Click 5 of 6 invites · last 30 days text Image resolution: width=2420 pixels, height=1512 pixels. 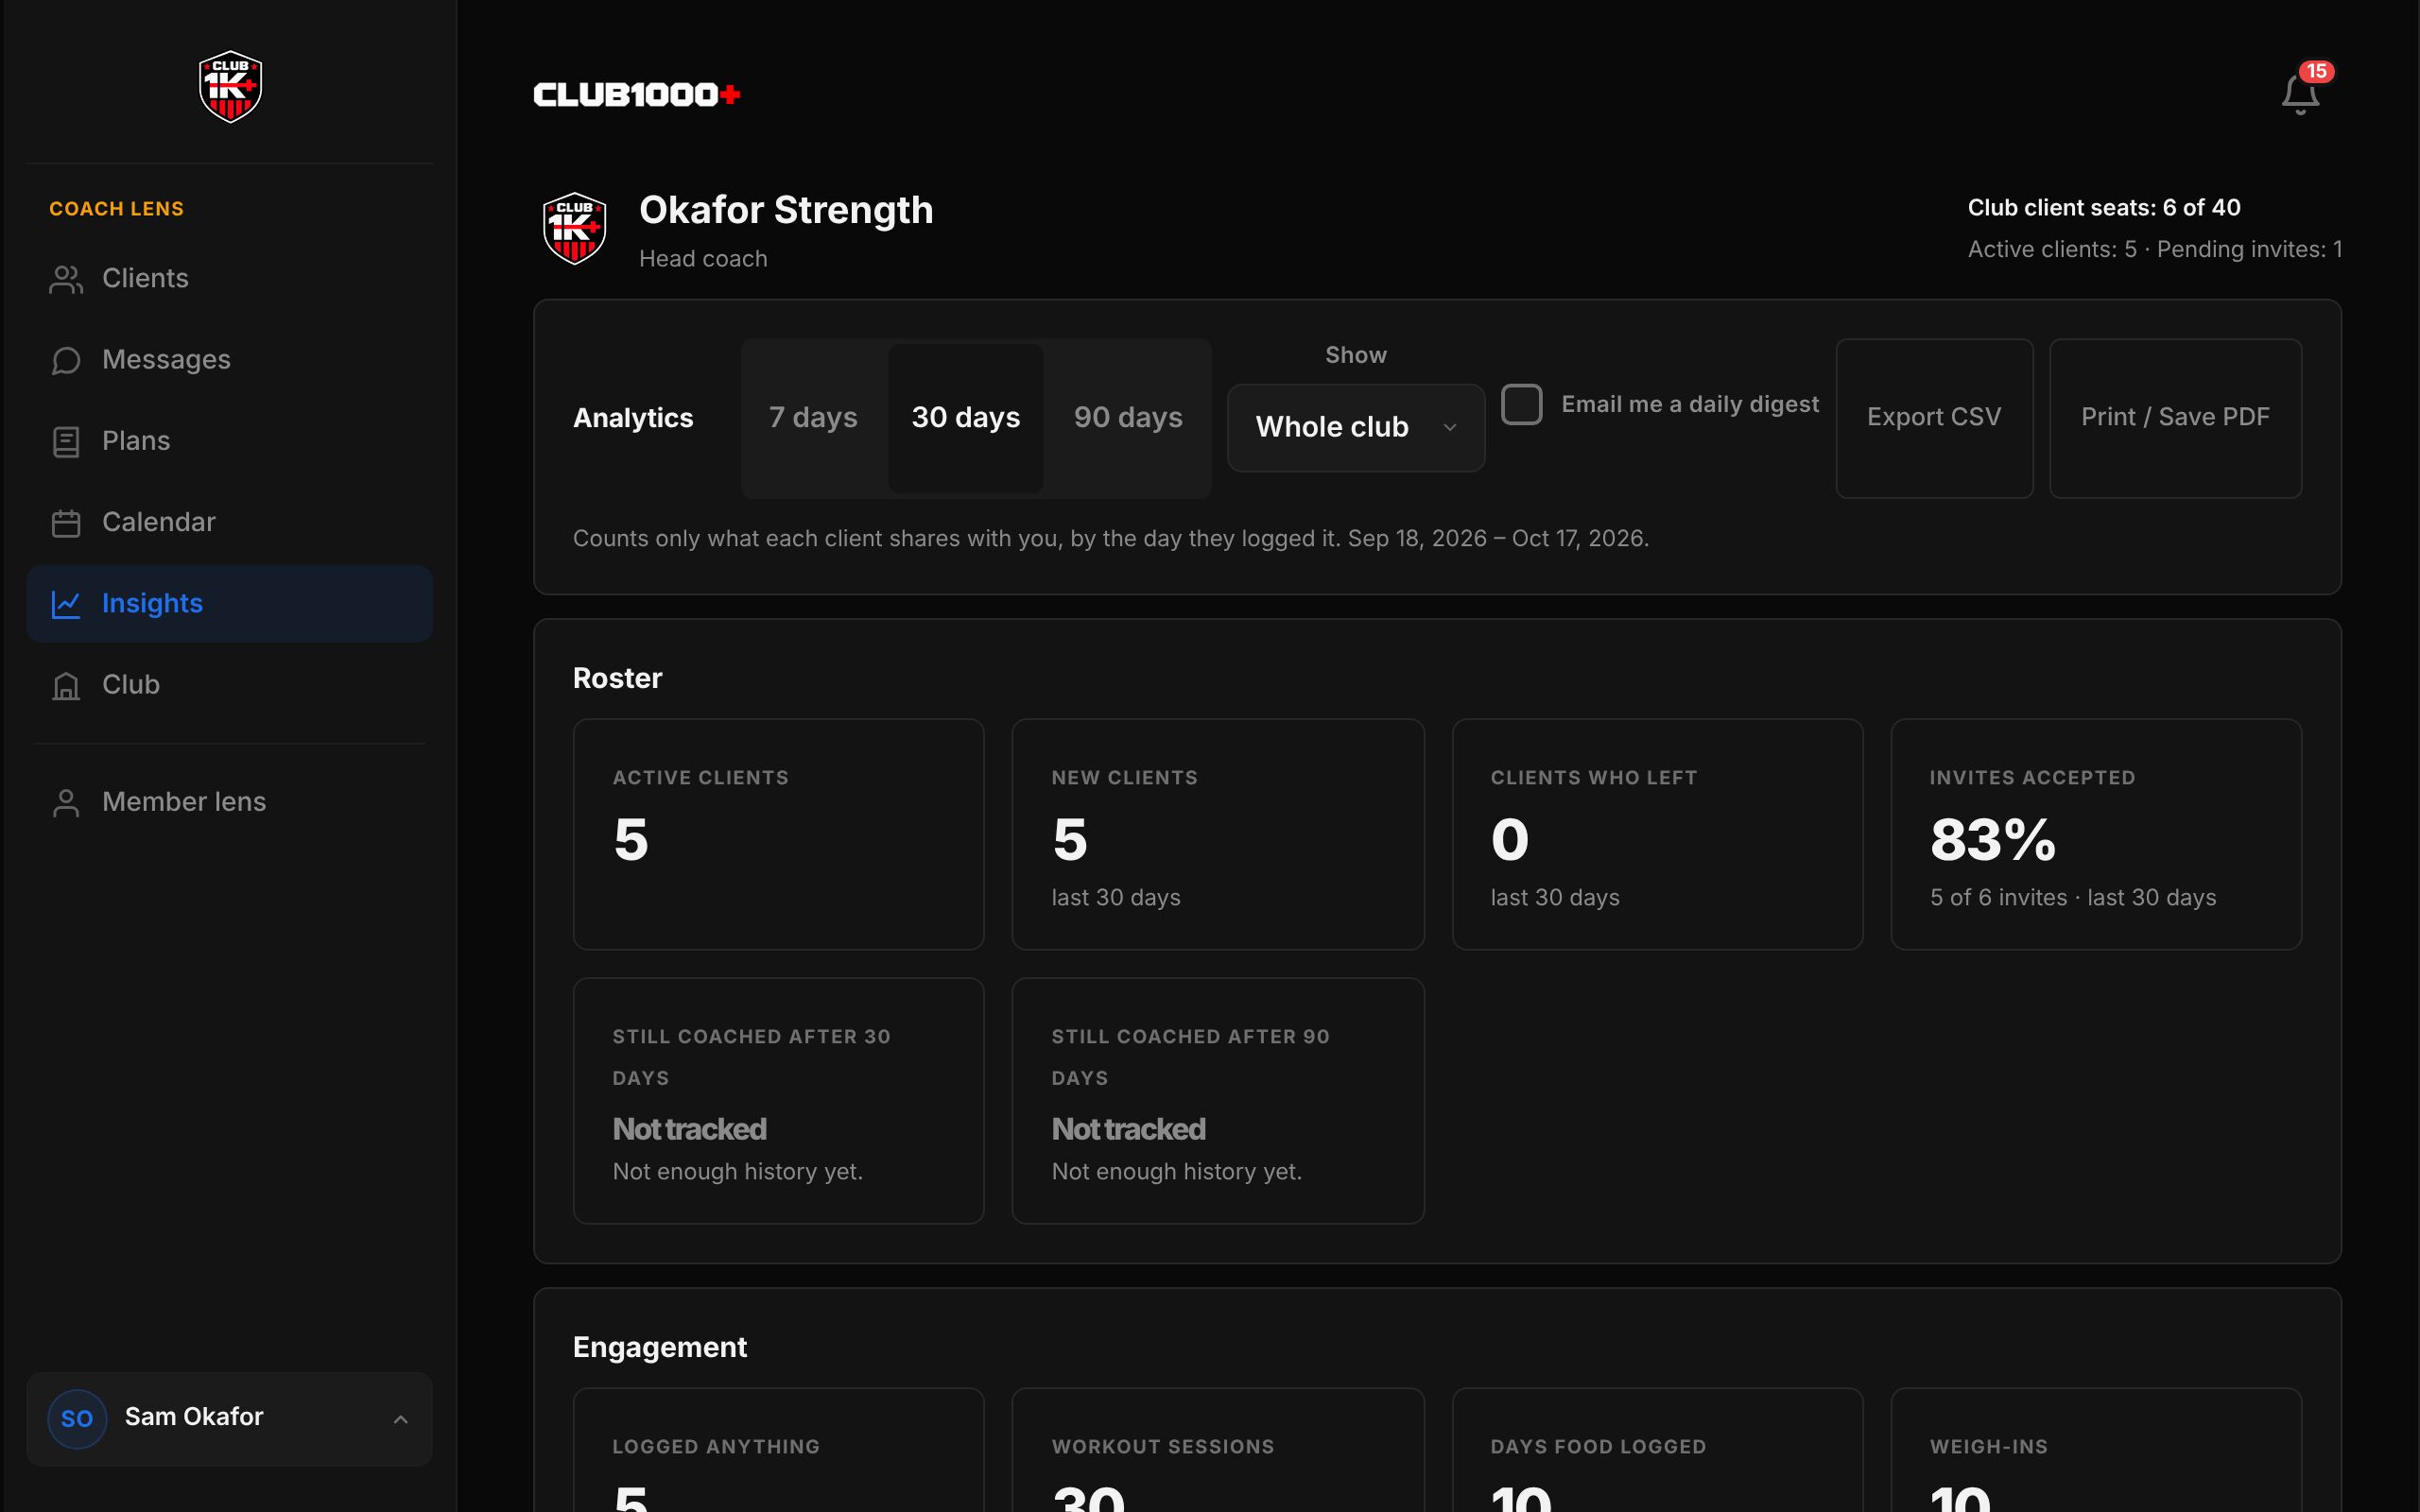coord(2073,898)
